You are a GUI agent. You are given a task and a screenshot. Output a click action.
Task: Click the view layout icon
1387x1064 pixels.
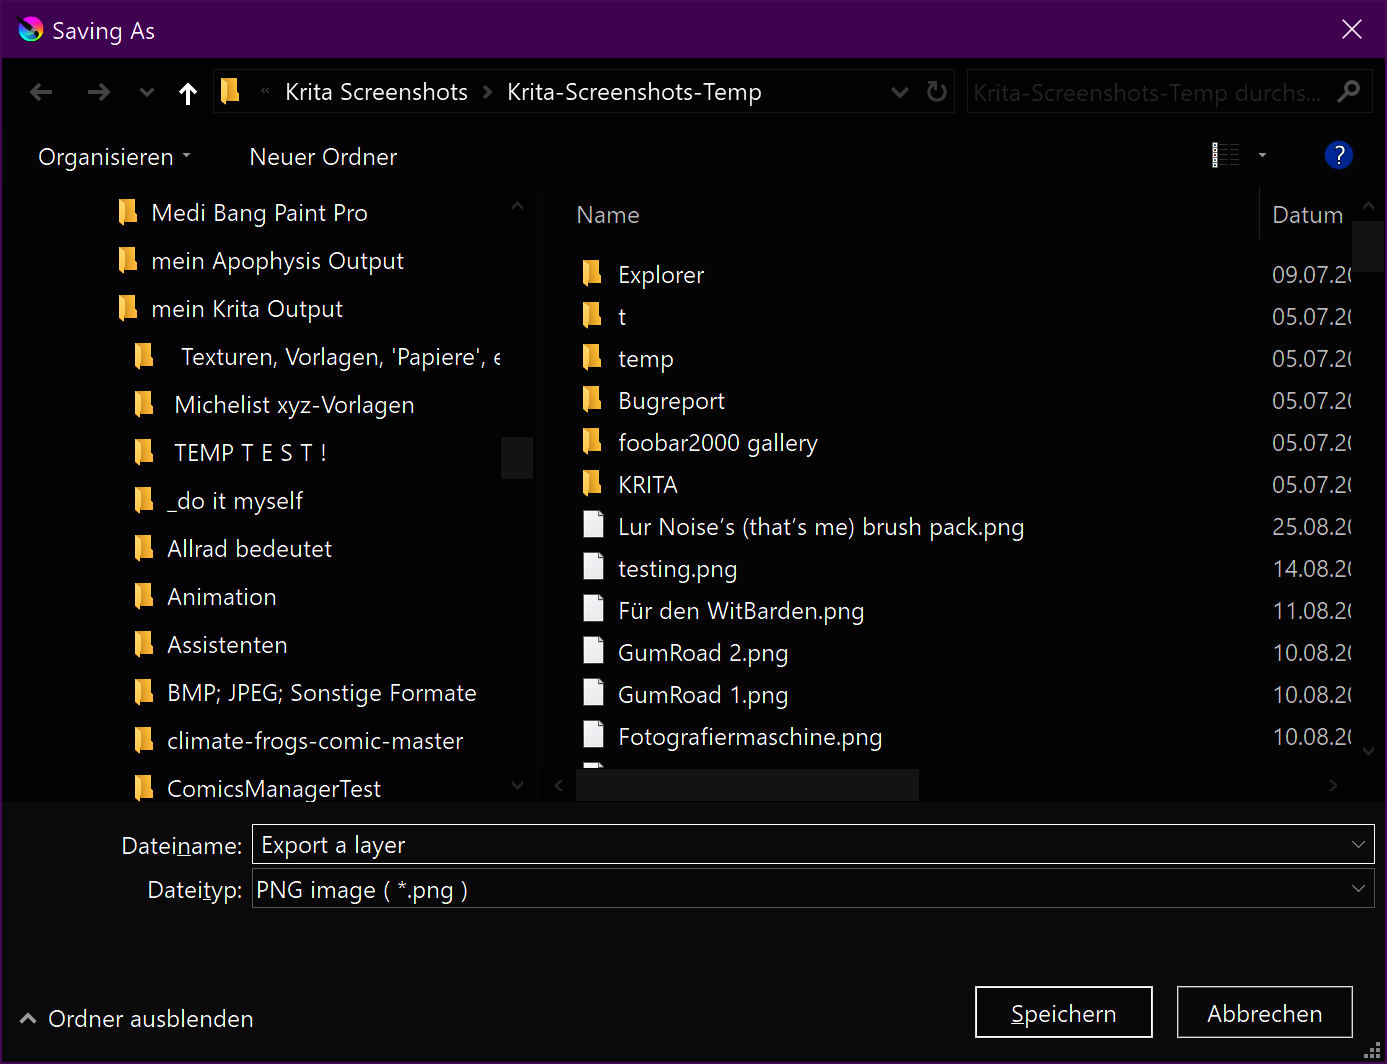point(1225,156)
